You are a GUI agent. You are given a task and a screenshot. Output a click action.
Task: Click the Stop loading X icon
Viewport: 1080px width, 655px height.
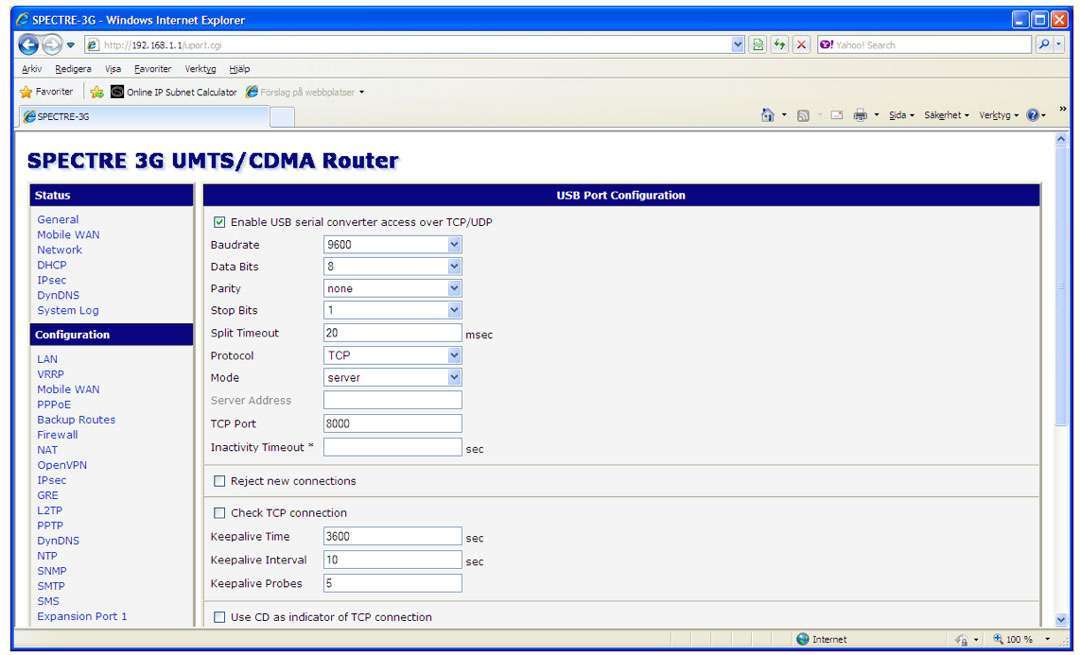click(x=801, y=45)
